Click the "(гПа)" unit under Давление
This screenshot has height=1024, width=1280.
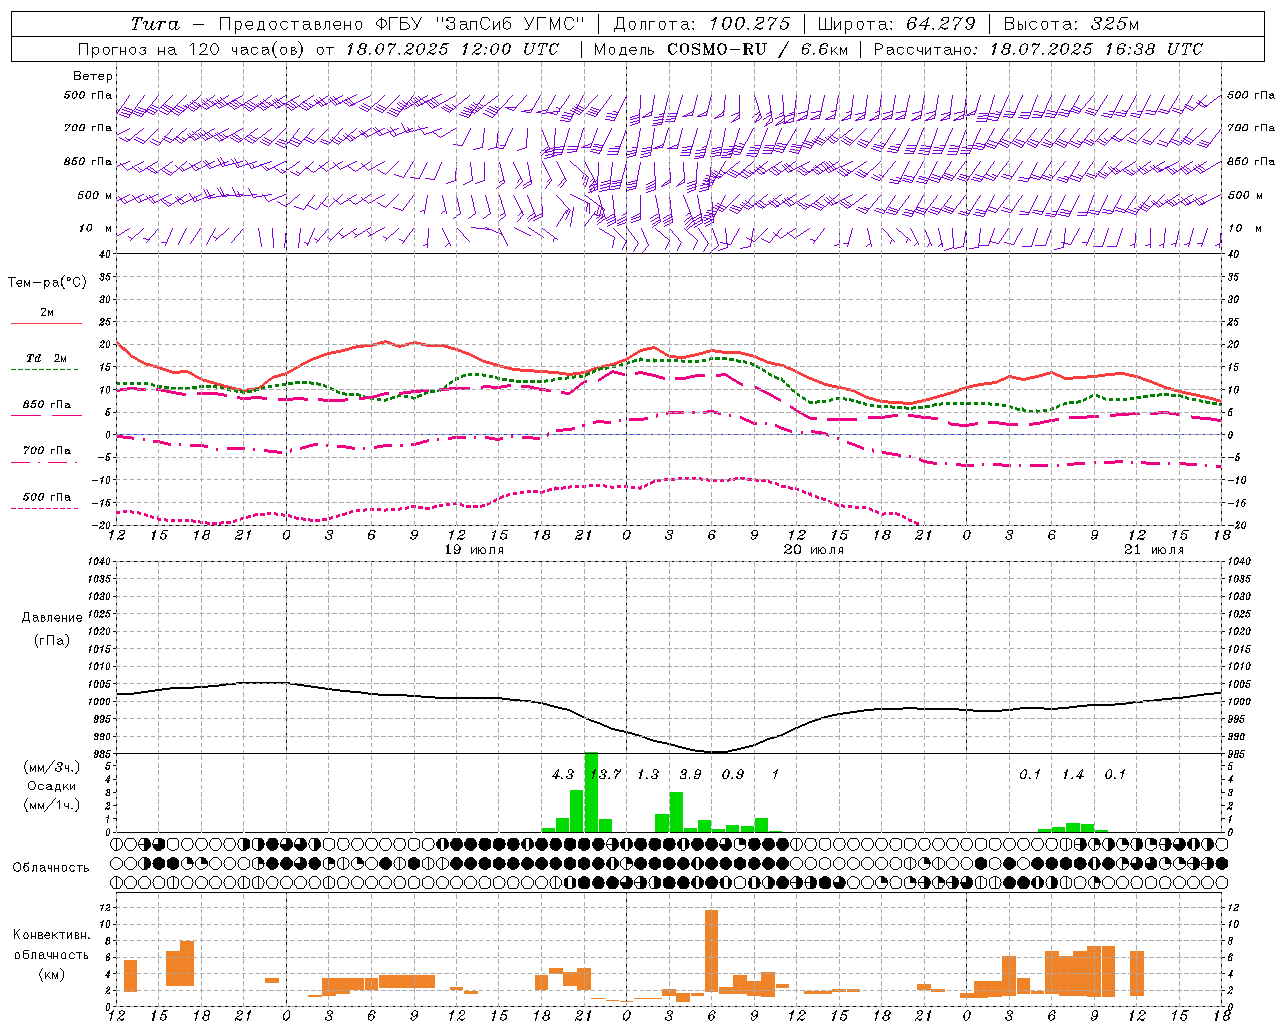coord(52,640)
